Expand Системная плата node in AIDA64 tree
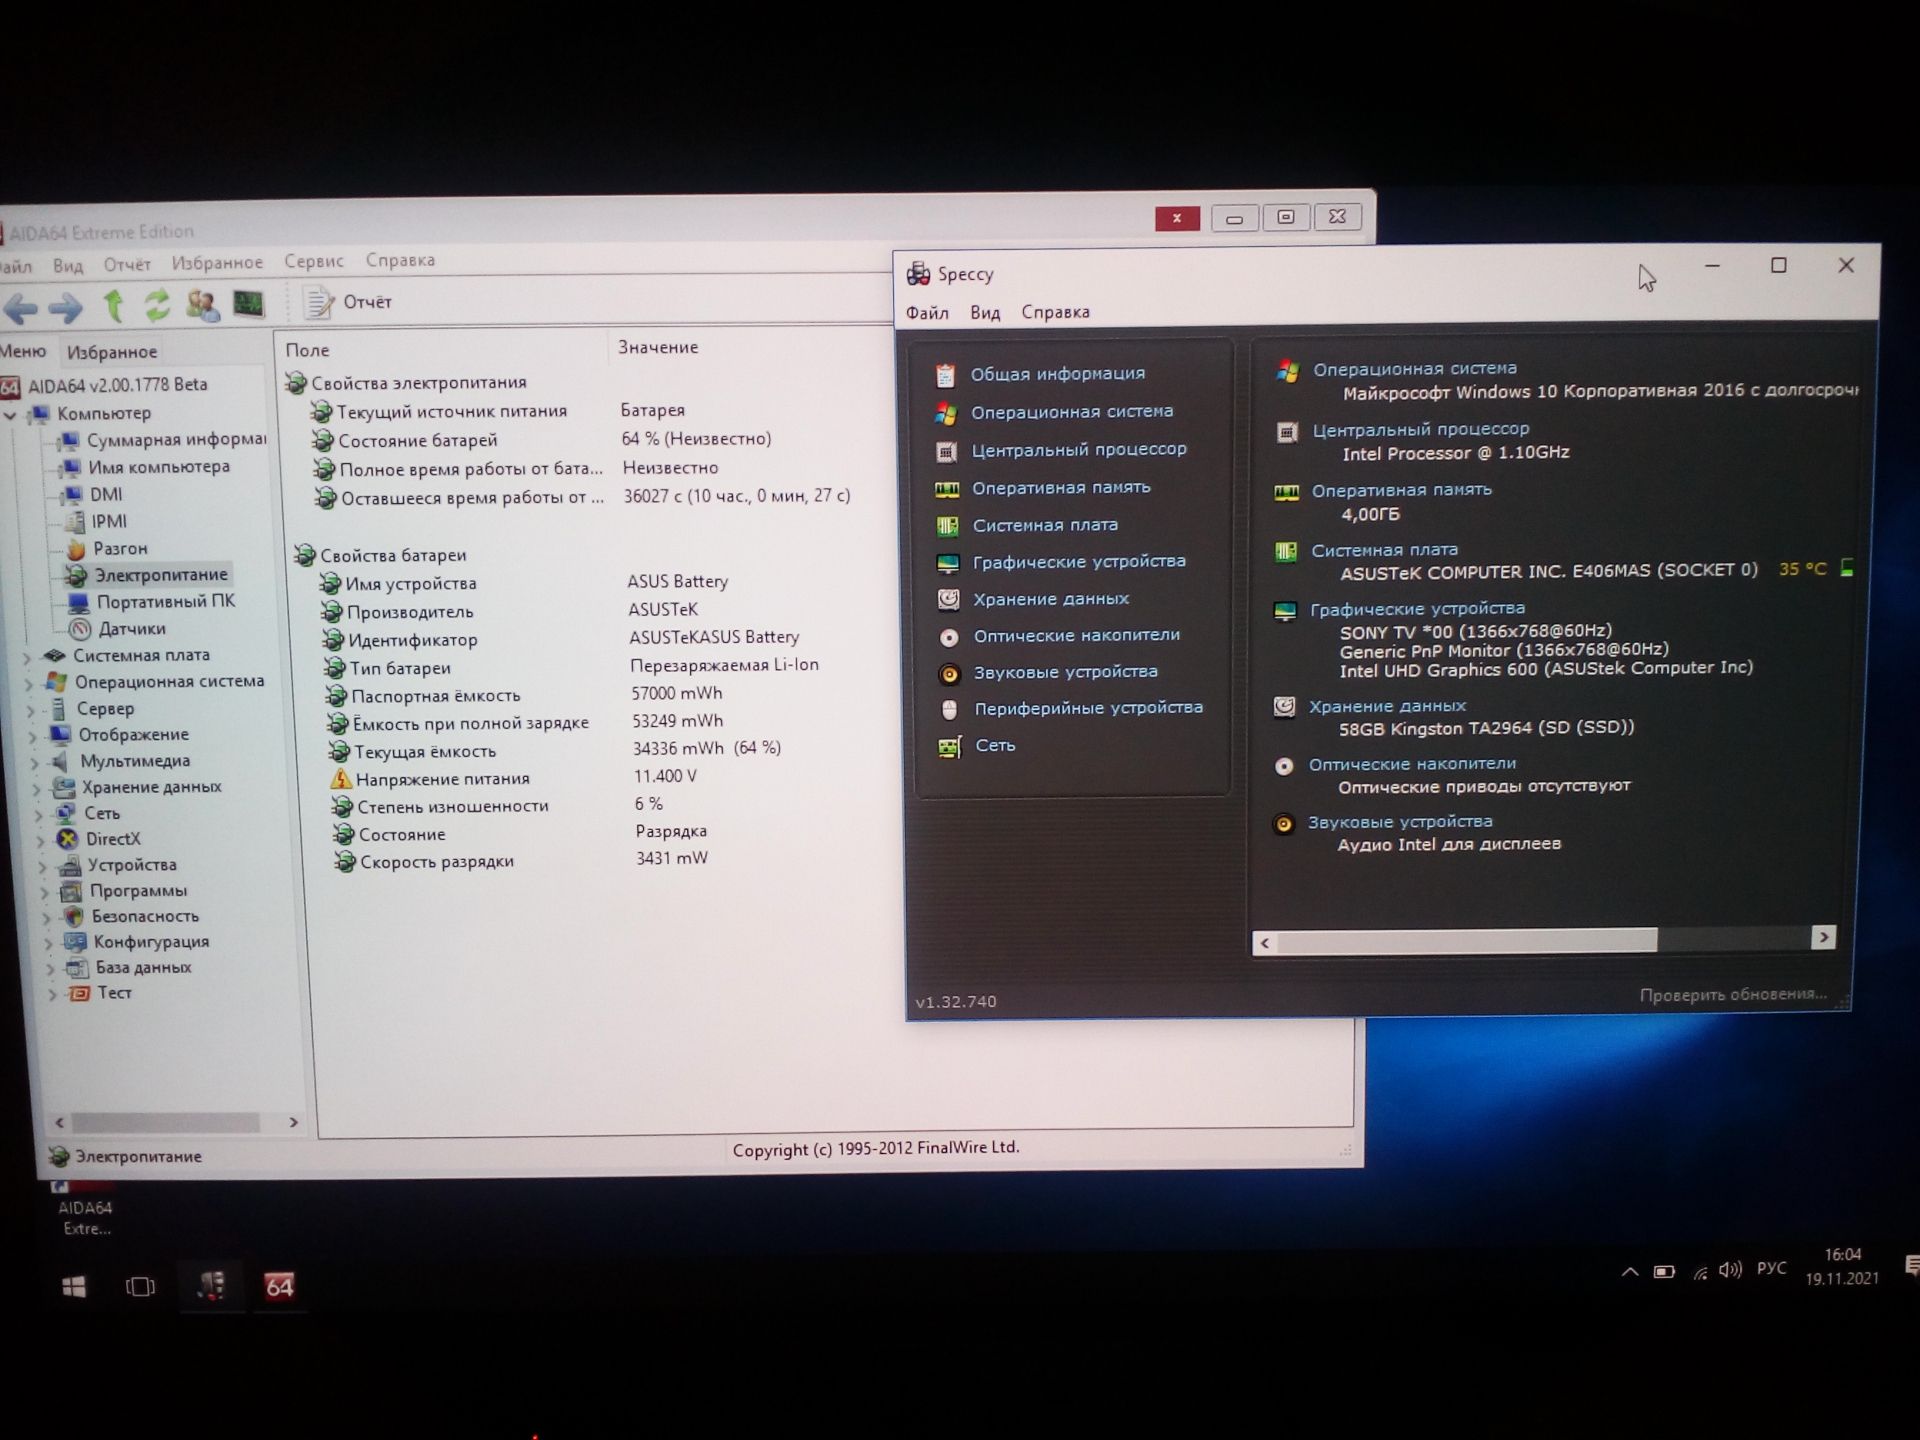The width and height of the screenshot is (1920, 1440). pyautogui.click(x=27, y=657)
